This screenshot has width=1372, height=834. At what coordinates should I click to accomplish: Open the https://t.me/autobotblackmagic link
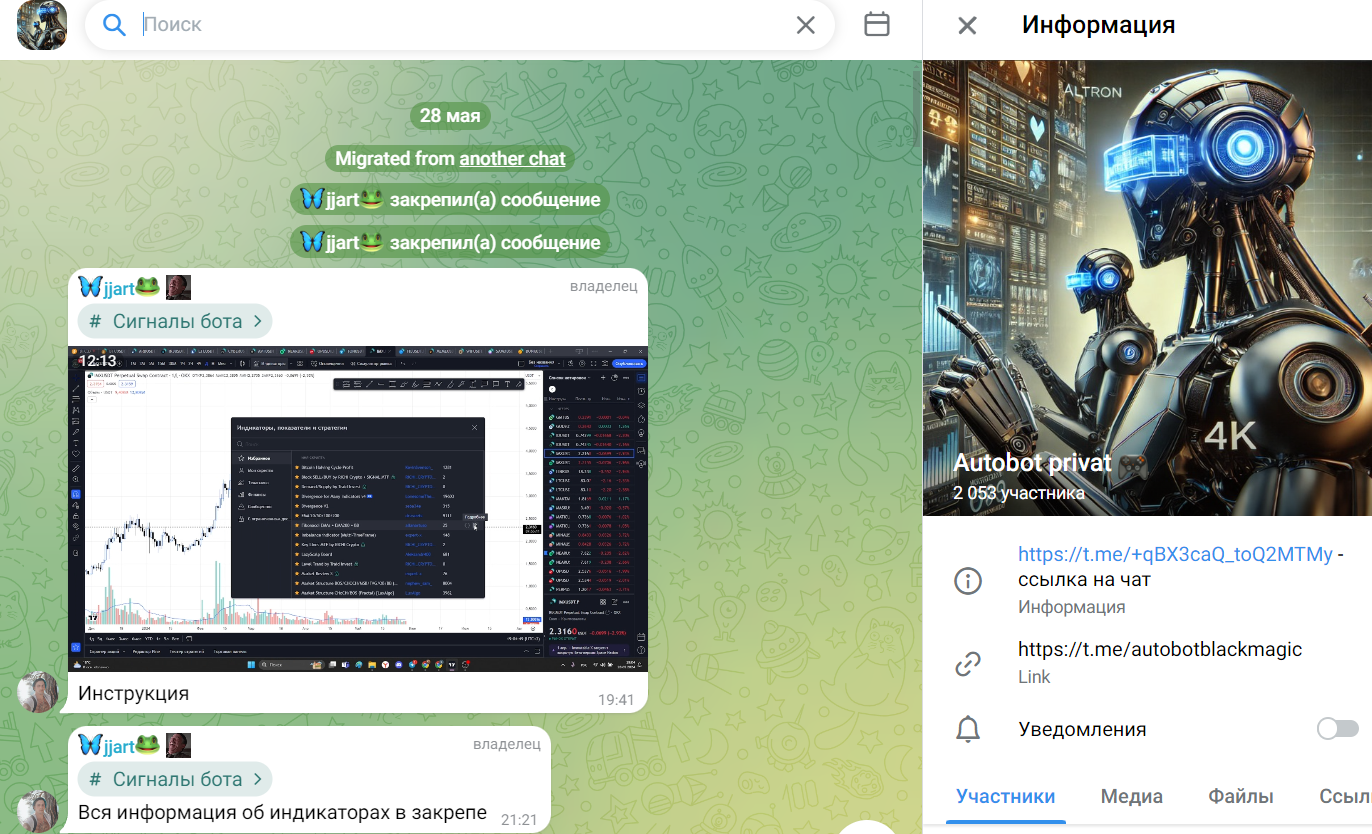coord(1160,649)
